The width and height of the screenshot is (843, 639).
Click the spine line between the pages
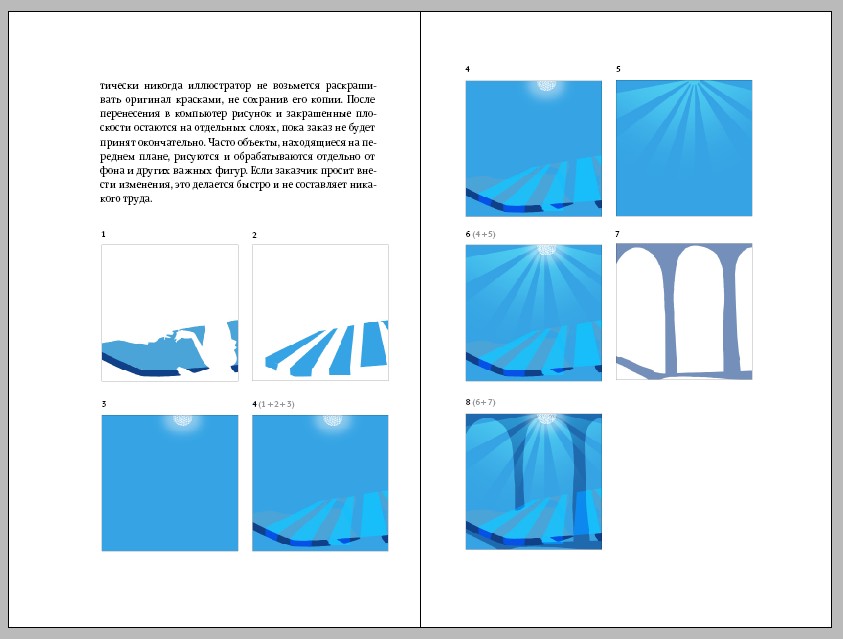coord(420,320)
